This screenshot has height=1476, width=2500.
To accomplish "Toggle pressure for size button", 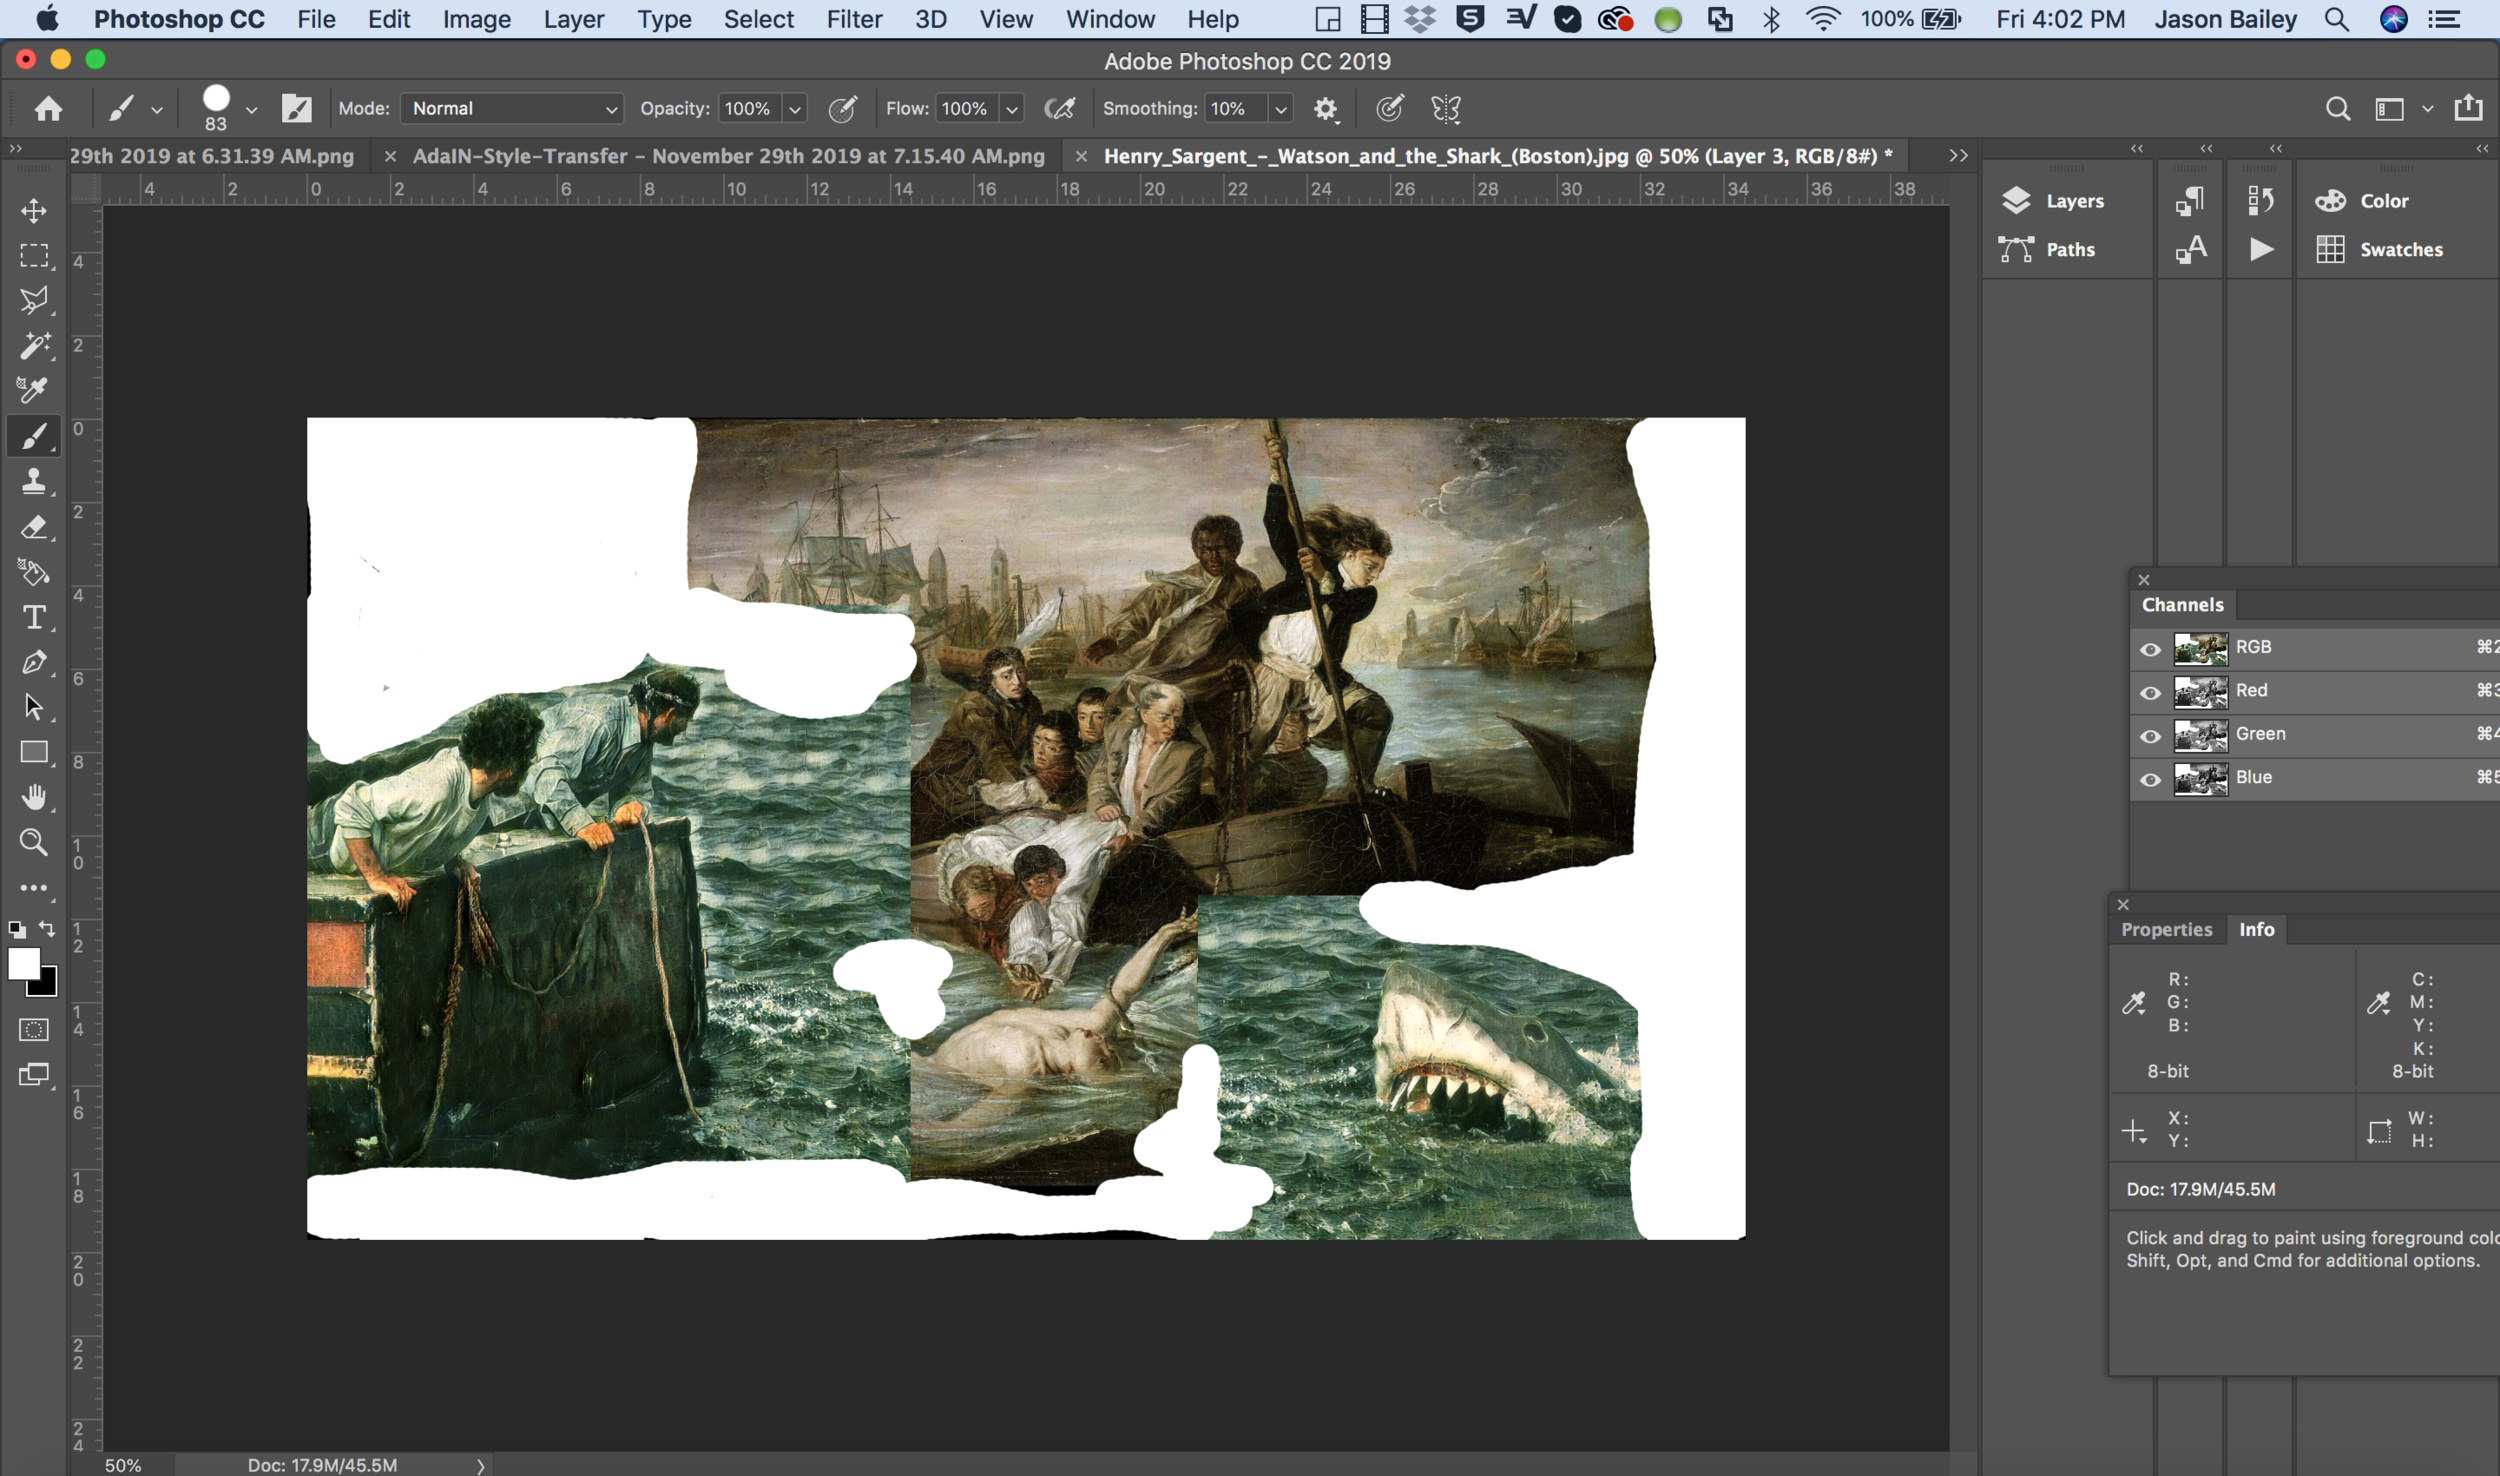I will (1389, 109).
